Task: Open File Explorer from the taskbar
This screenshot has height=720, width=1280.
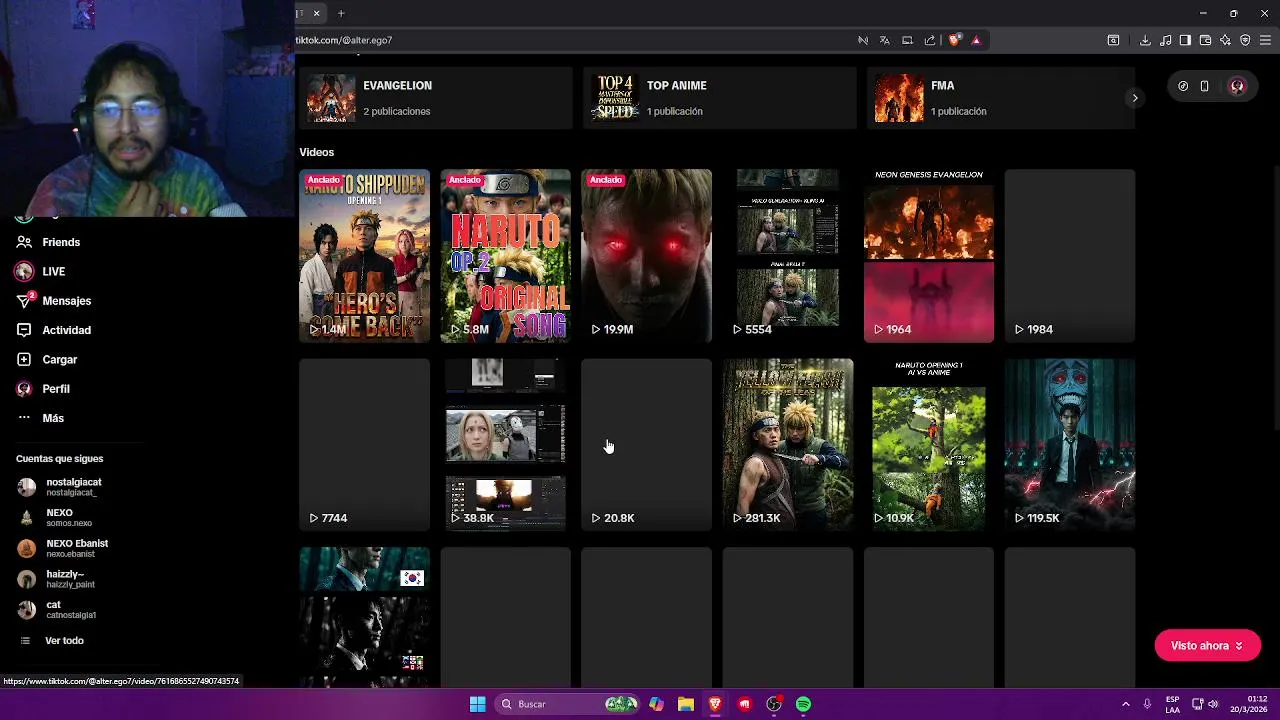Action: (686, 704)
